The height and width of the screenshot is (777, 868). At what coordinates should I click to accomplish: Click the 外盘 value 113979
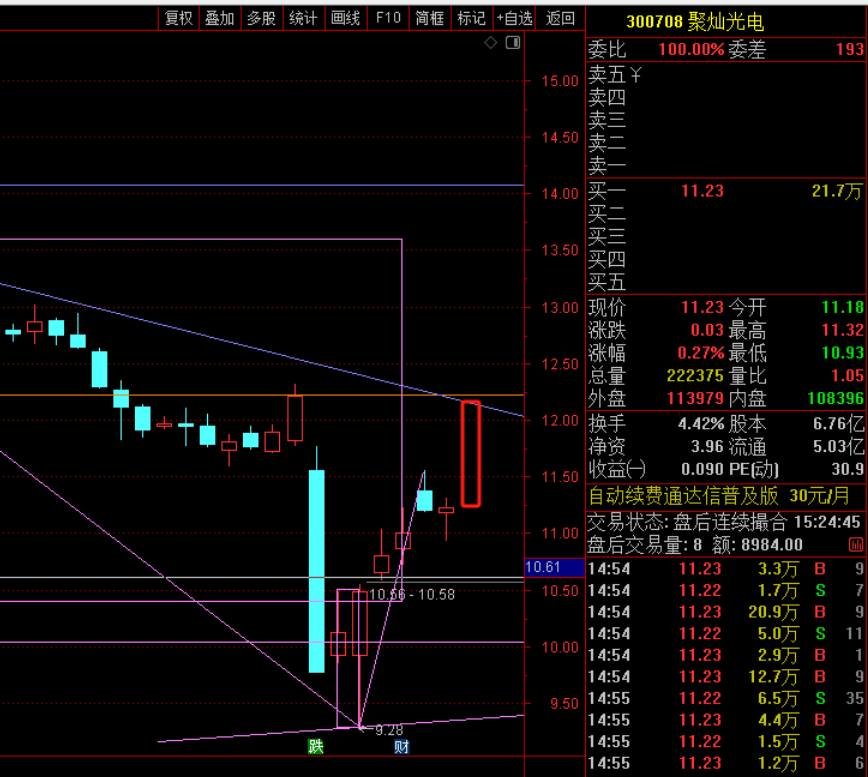point(695,398)
